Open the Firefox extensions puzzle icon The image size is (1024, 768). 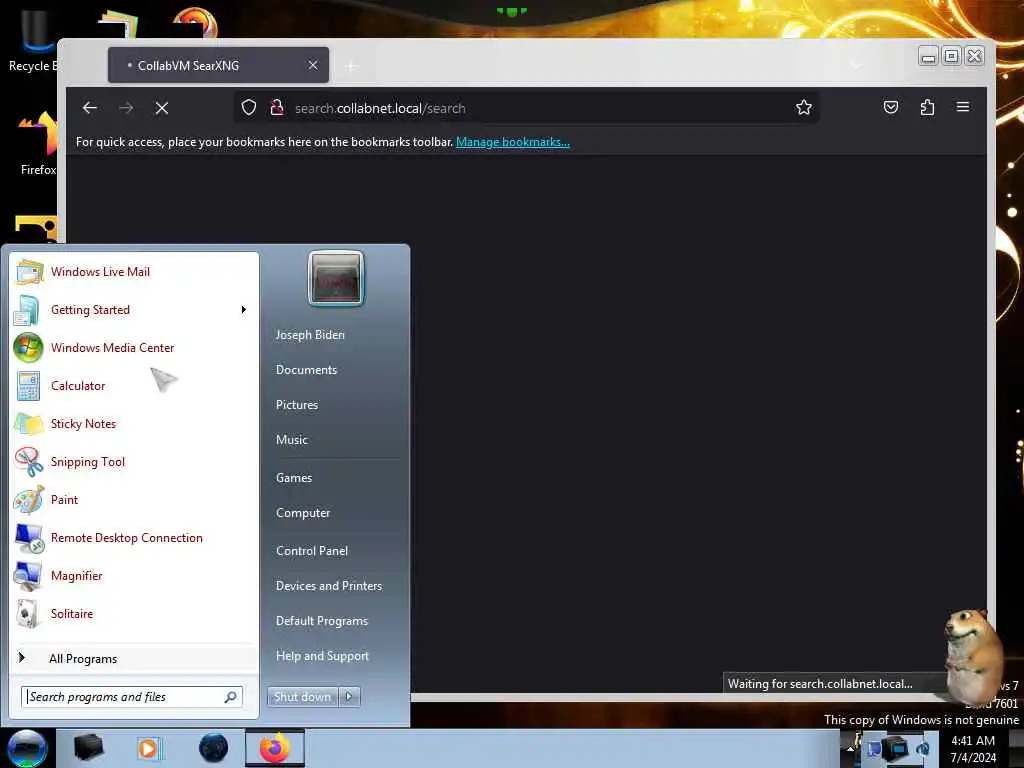(927, 107)
